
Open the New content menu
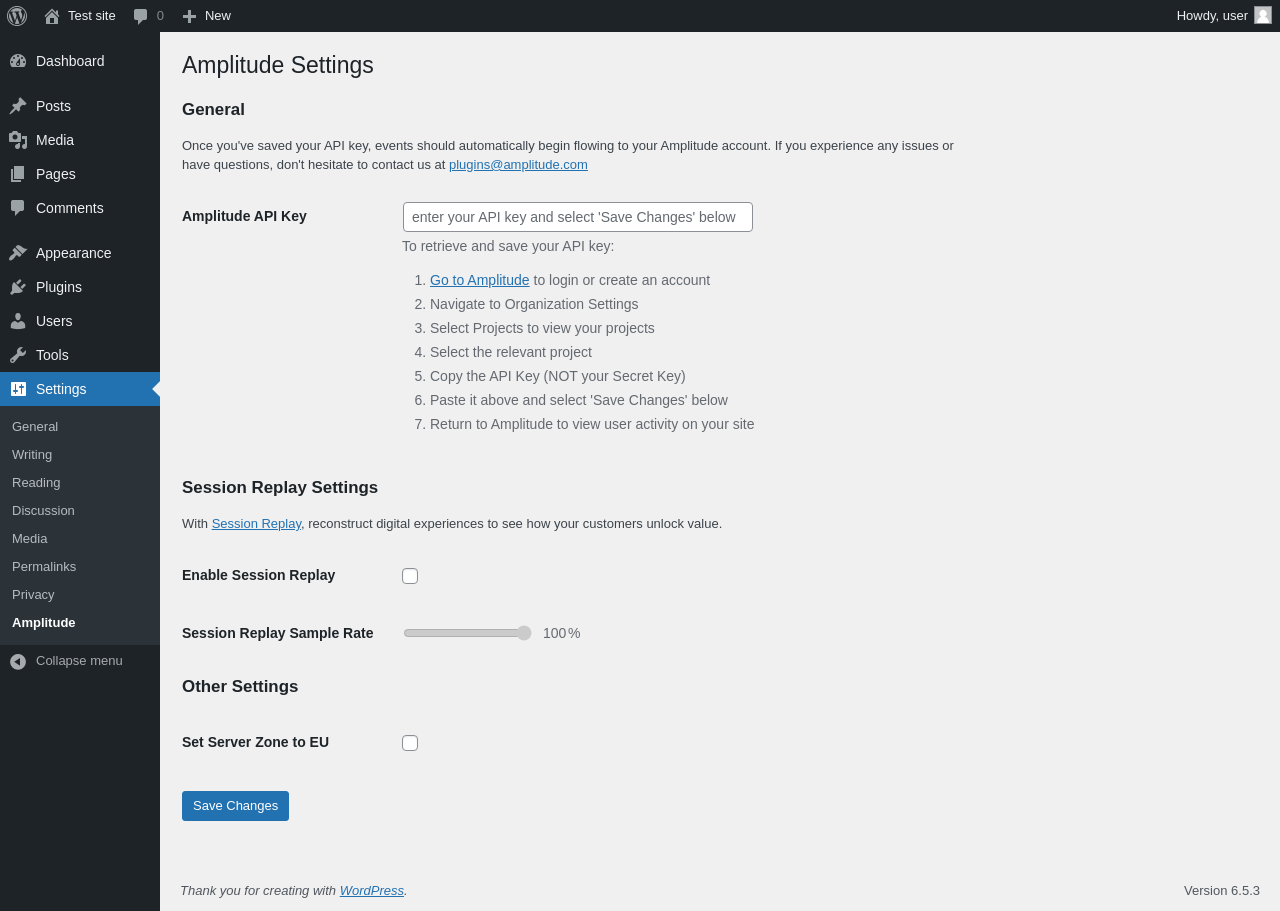point(207,16)
